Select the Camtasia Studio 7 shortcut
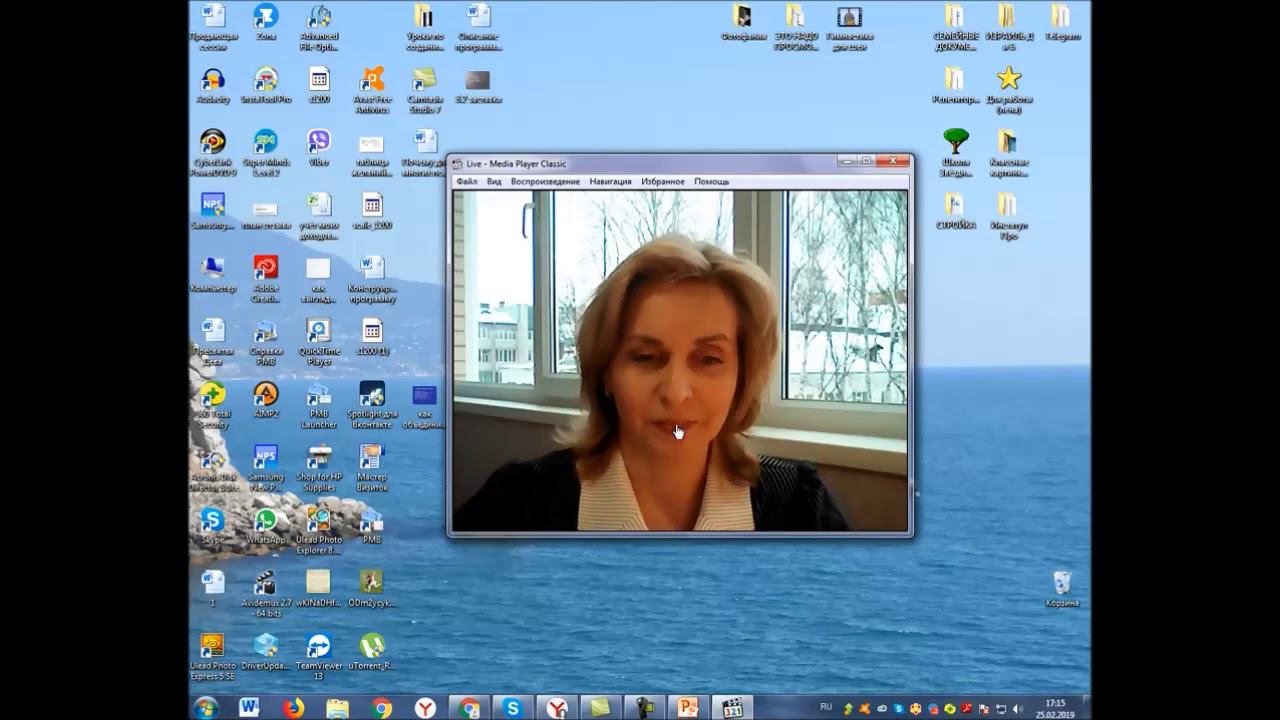 [x=425, y=91]
